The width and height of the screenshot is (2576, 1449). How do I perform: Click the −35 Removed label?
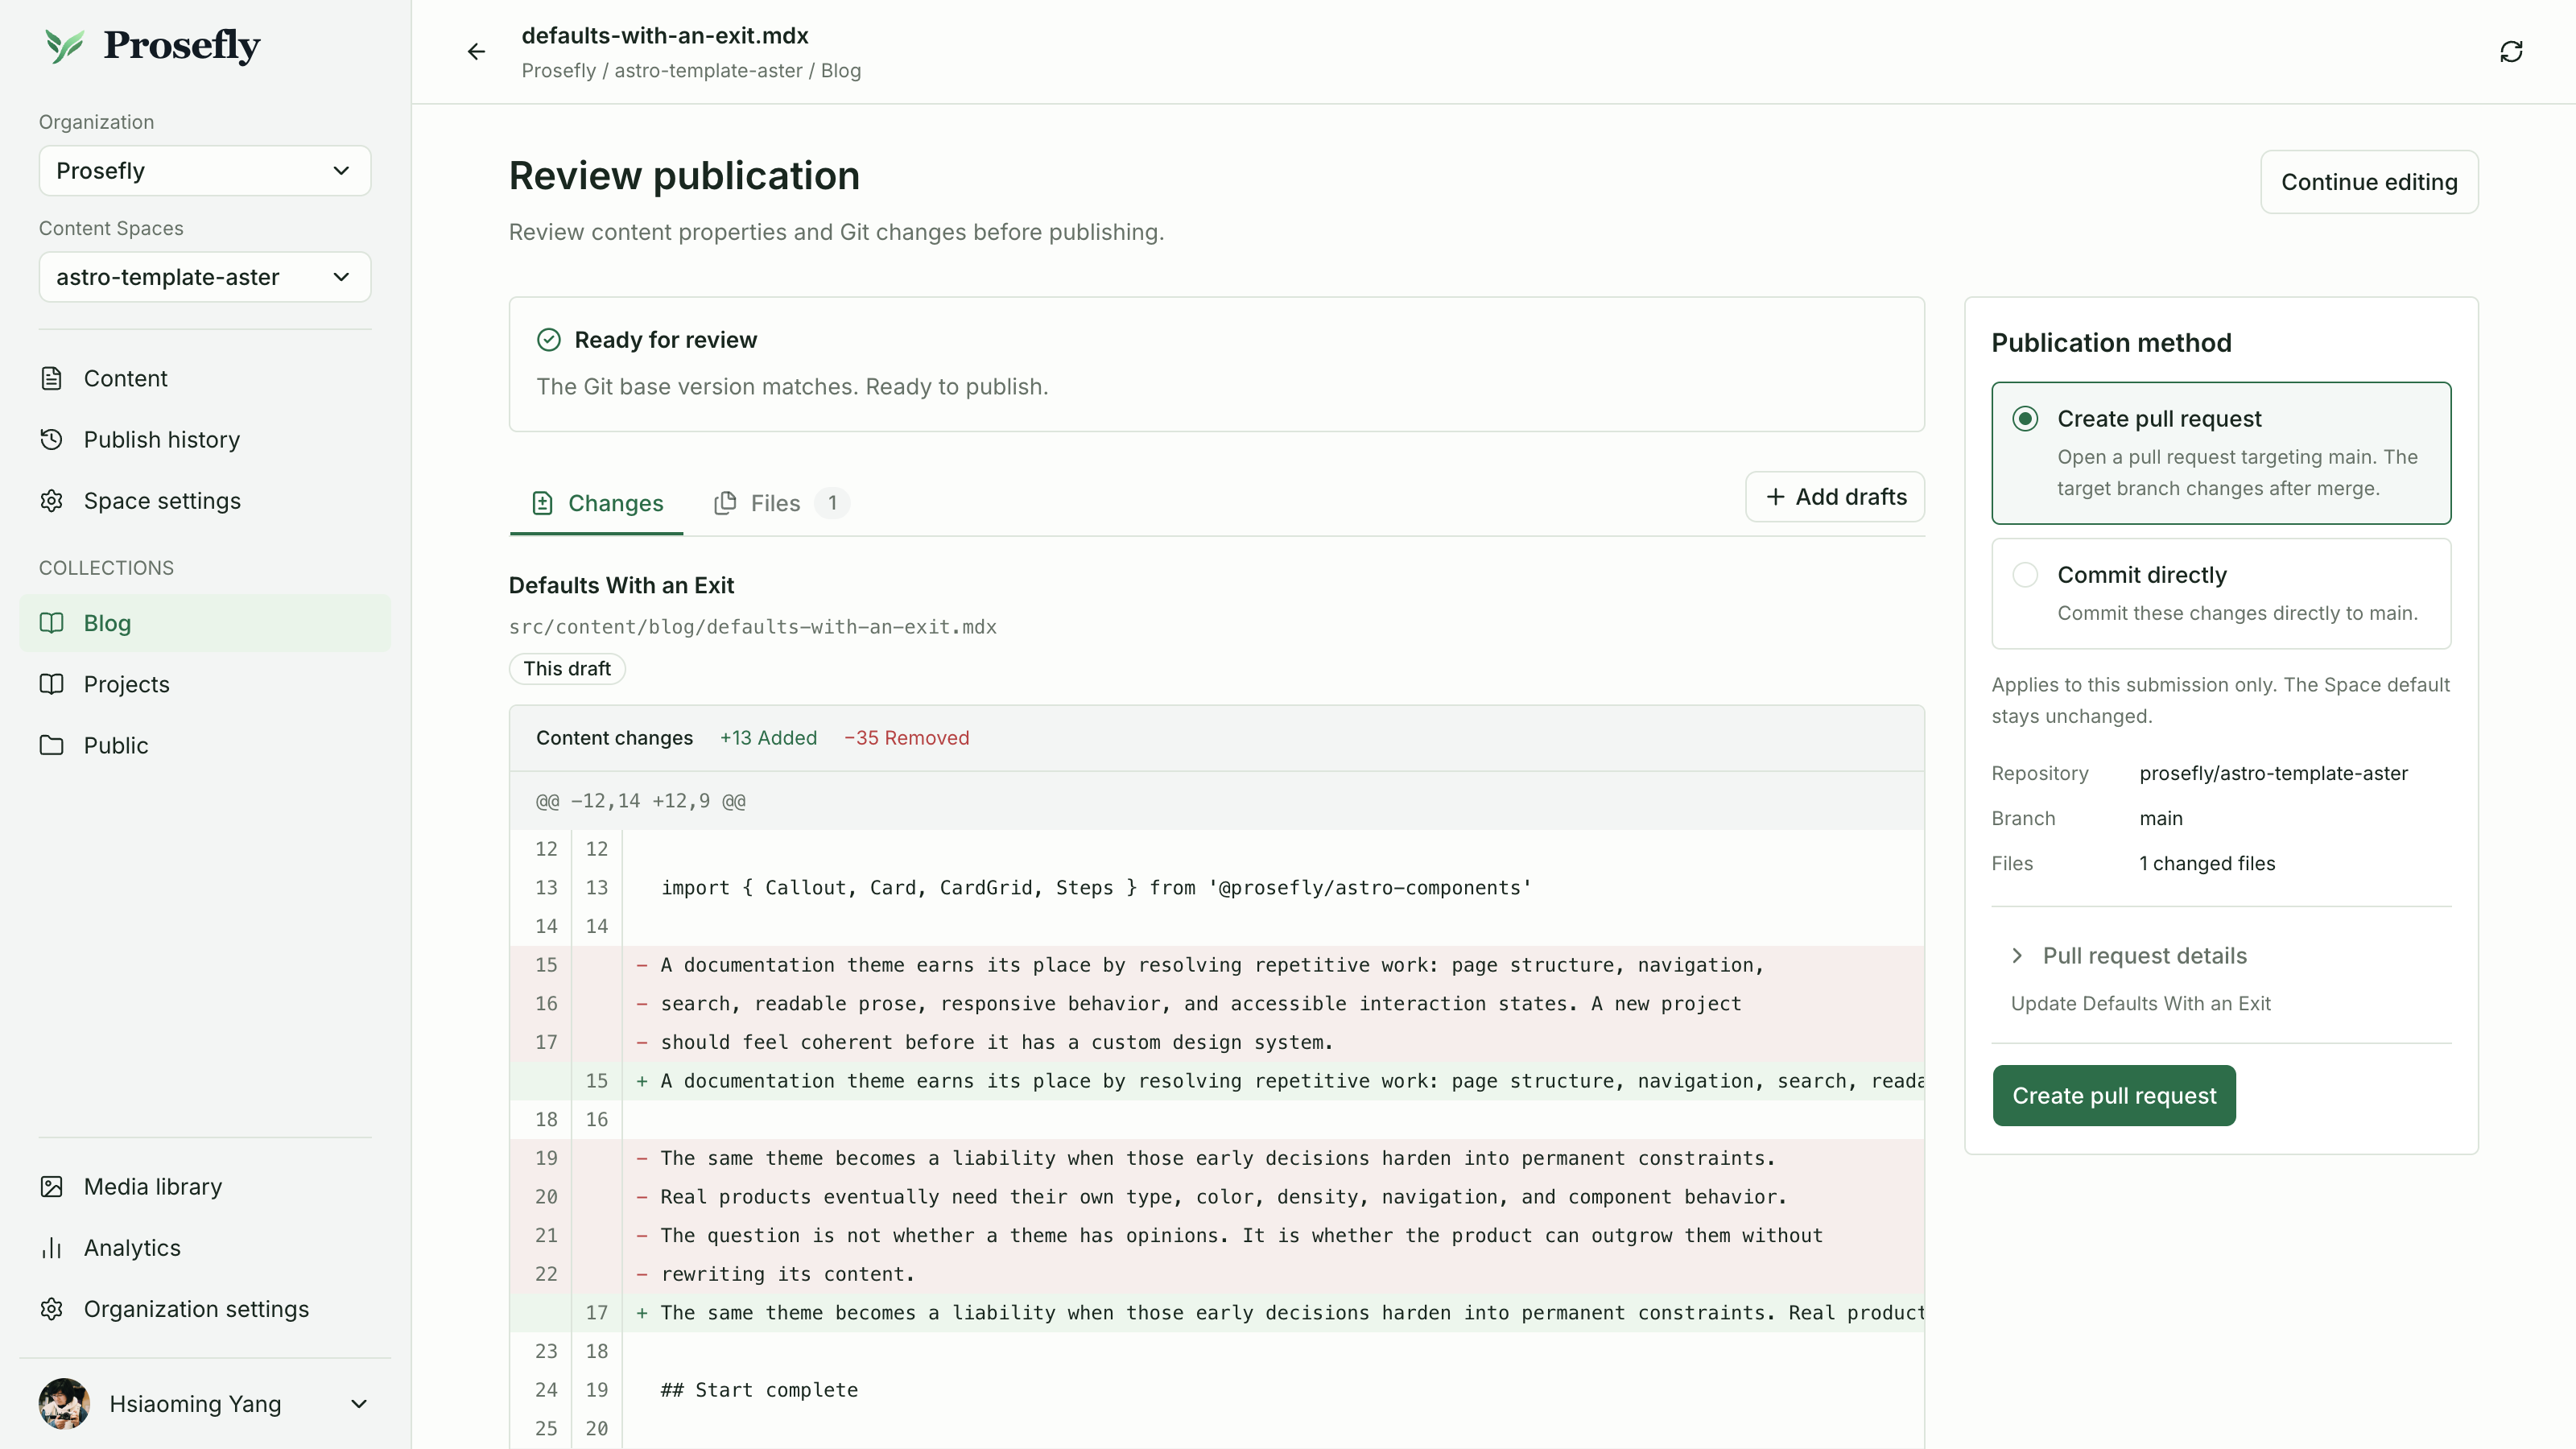(906, 738)
